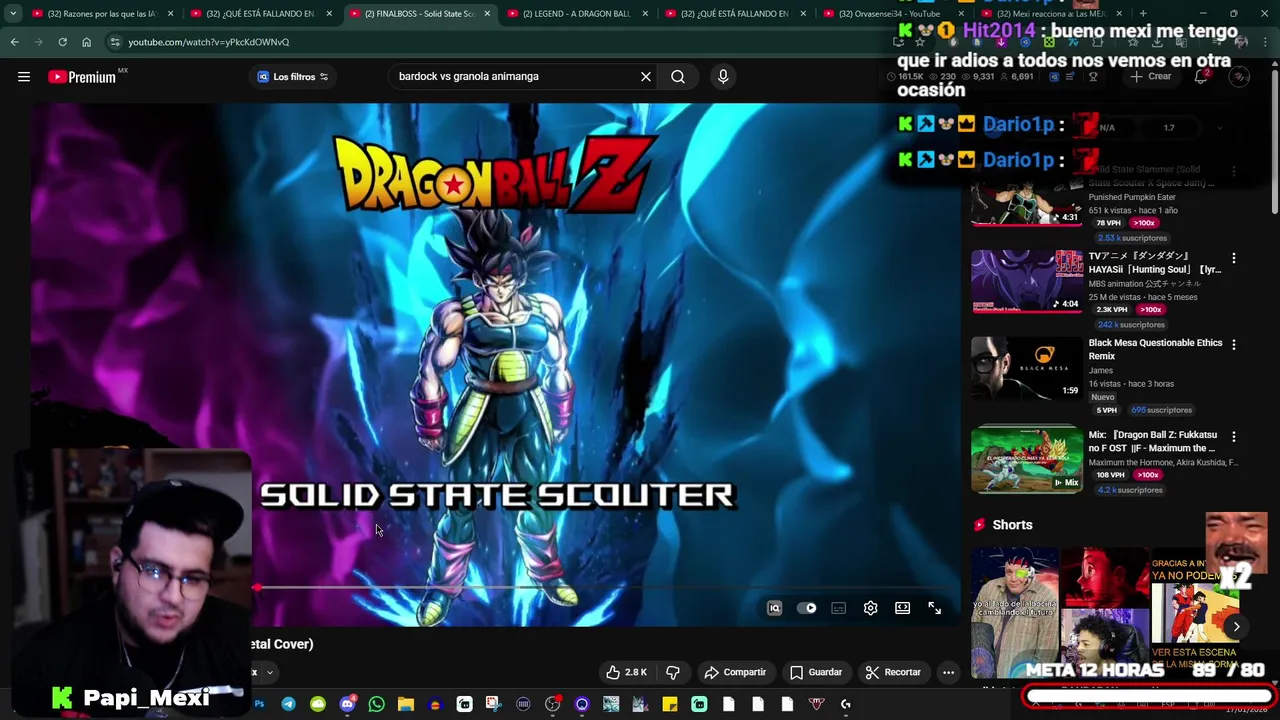Open Photoshop from the taskbar

click(259, 704)
